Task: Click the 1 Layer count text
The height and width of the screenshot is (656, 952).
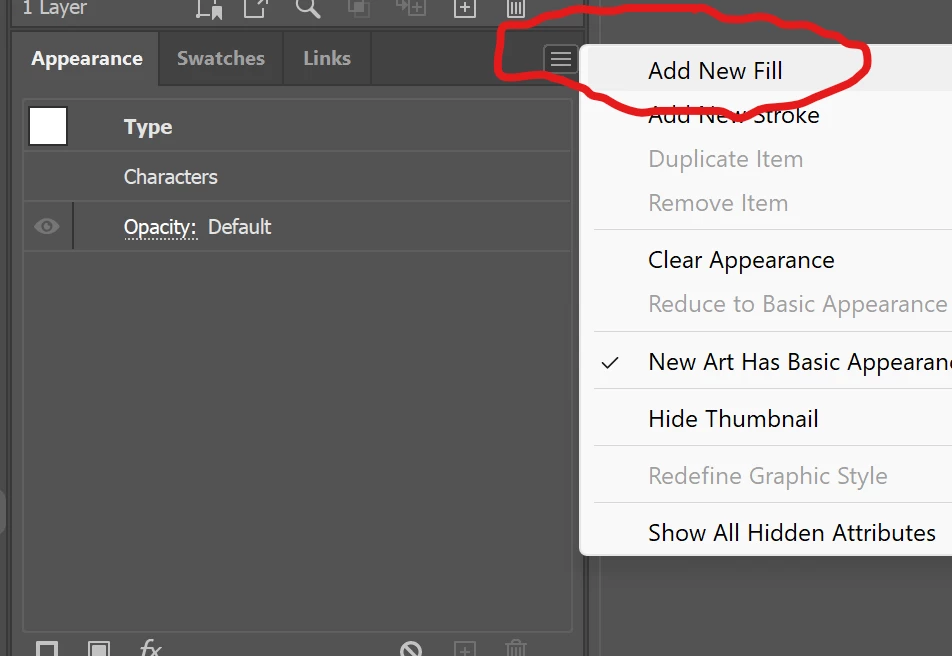Action: (55, 8)
